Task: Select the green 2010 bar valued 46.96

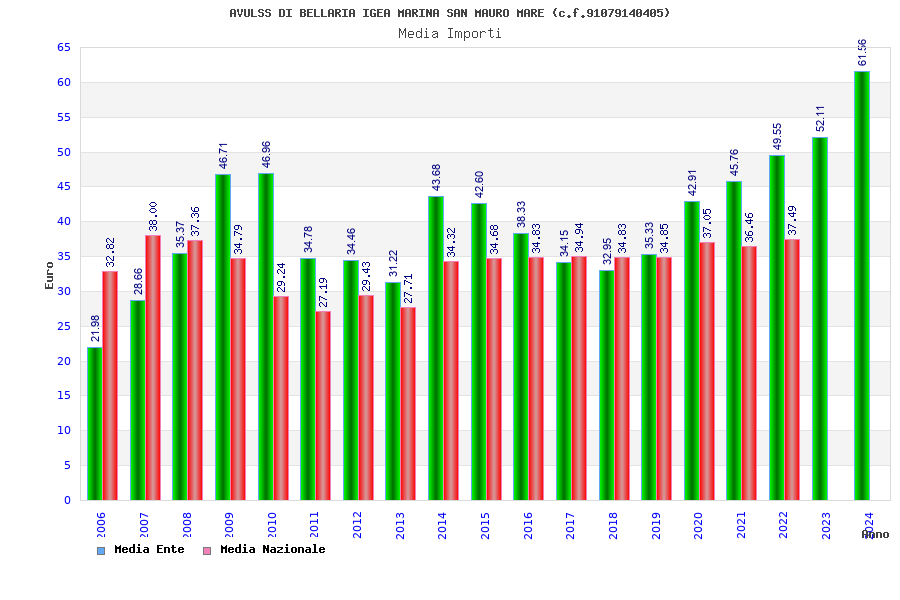Action: click(x=266, y=336)
